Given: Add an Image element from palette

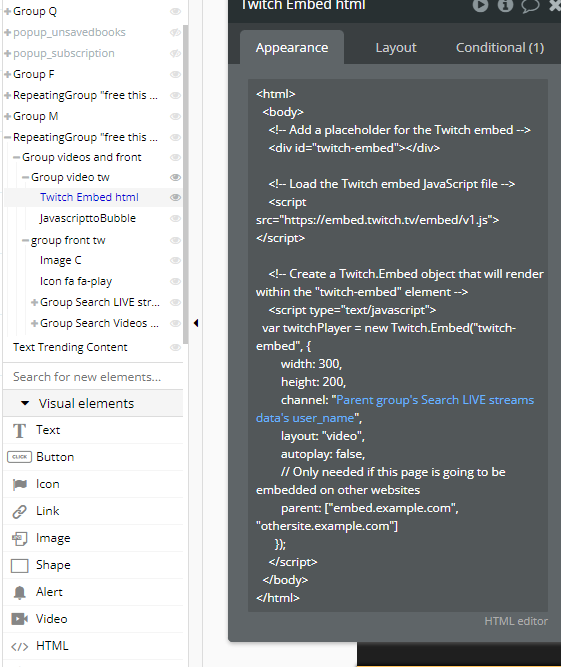Looking at the screenshot, I should (x=93, y=538).
